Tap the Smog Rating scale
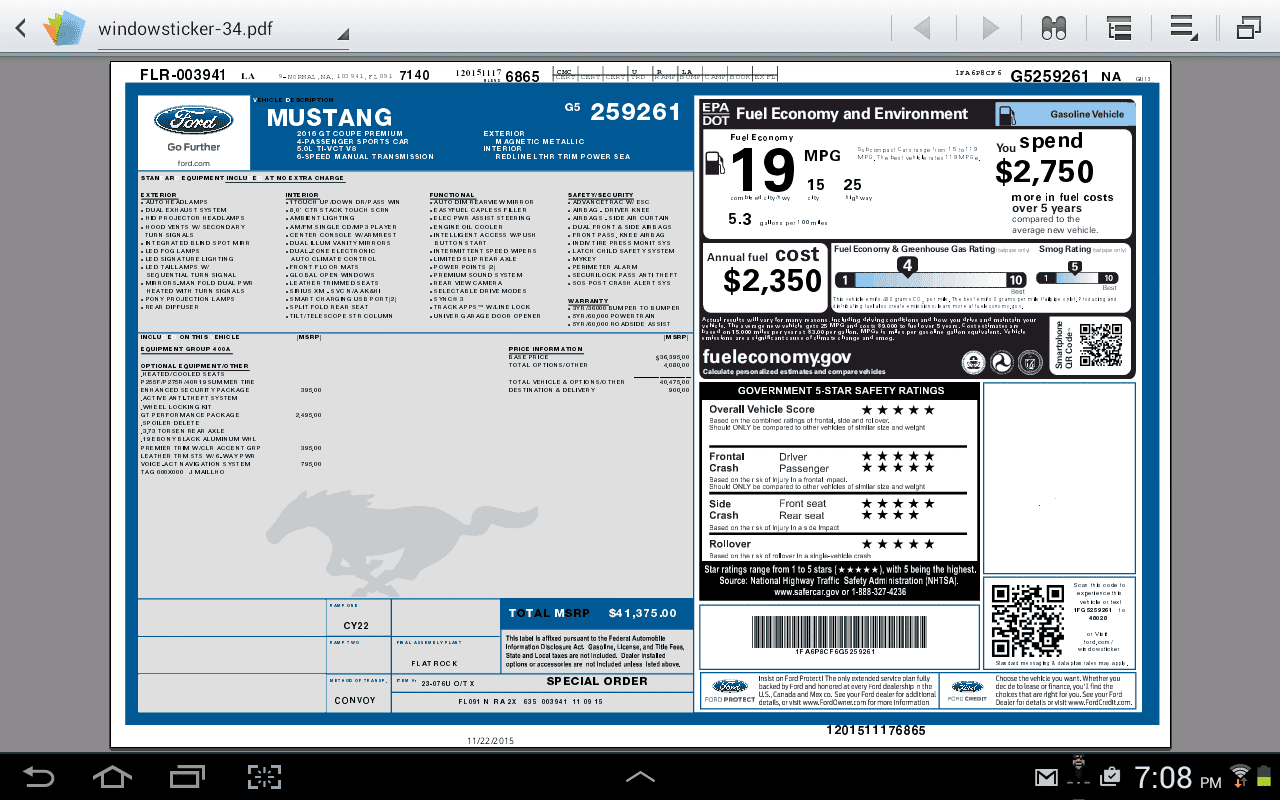This screenshot has height=800, width=1280. [1076, 273]
